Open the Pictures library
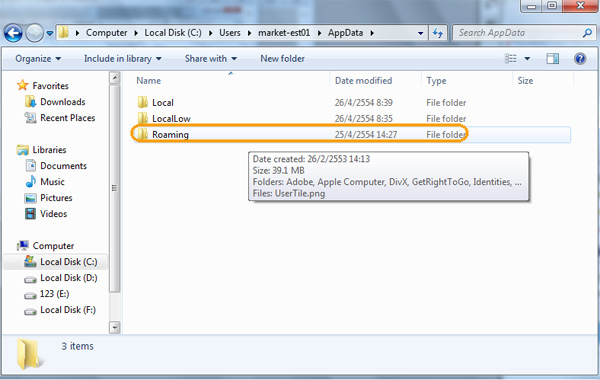The width and height of the screenshot is (600, 380). pos(56,198)
